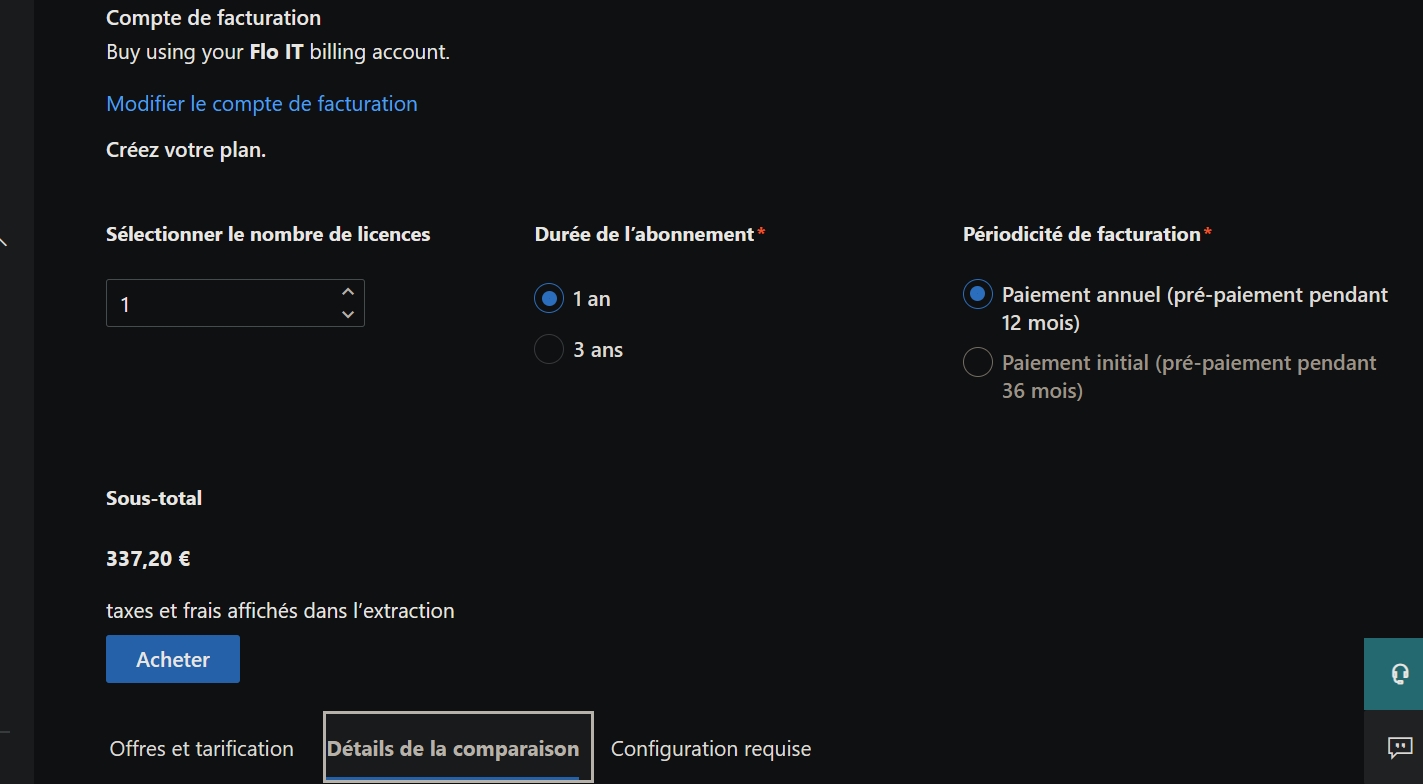The height and width of the screenshot is (784, 1423).
Task: Increase licence count with up arrow
Action: [347, 292]
